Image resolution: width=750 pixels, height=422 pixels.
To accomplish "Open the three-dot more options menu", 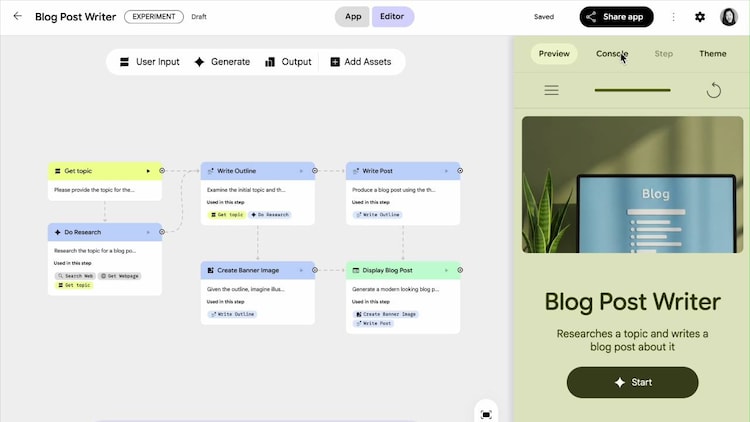I will coord(673,17).
